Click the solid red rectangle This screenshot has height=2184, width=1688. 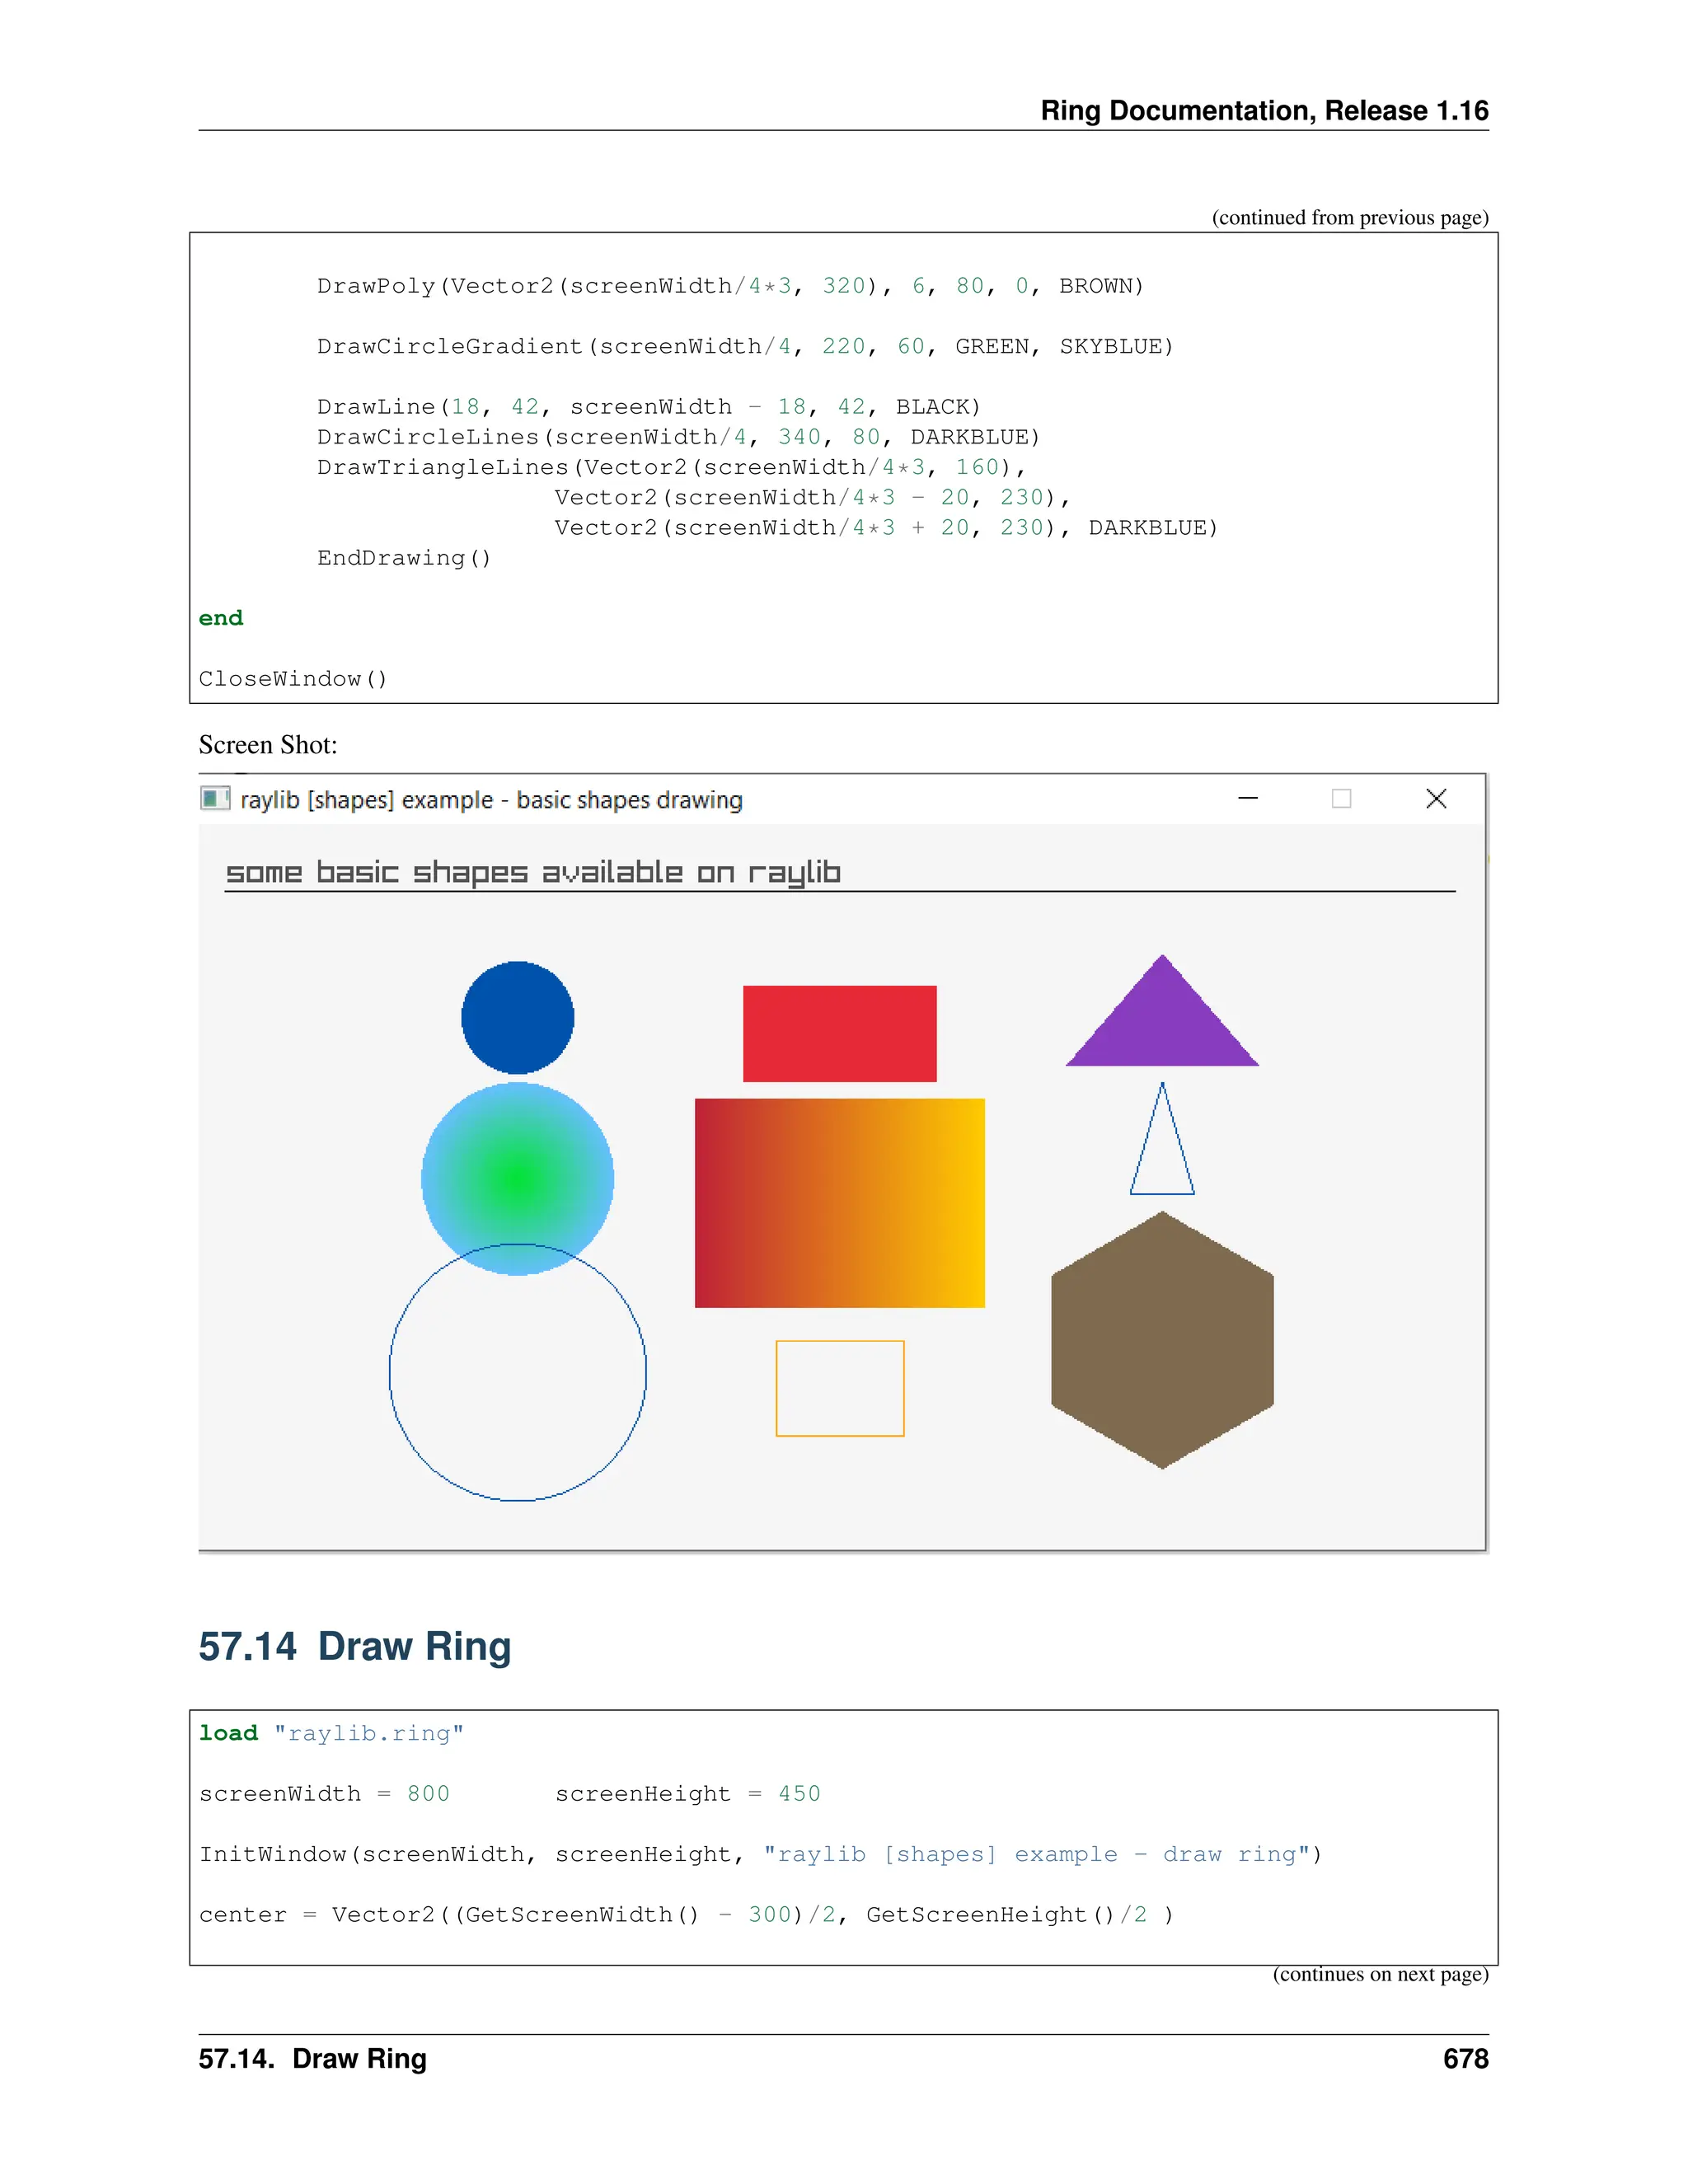click(839, 1033)
